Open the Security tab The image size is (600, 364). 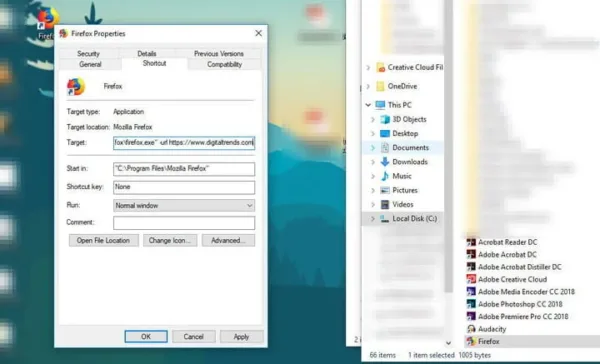(x=88, y=54)
